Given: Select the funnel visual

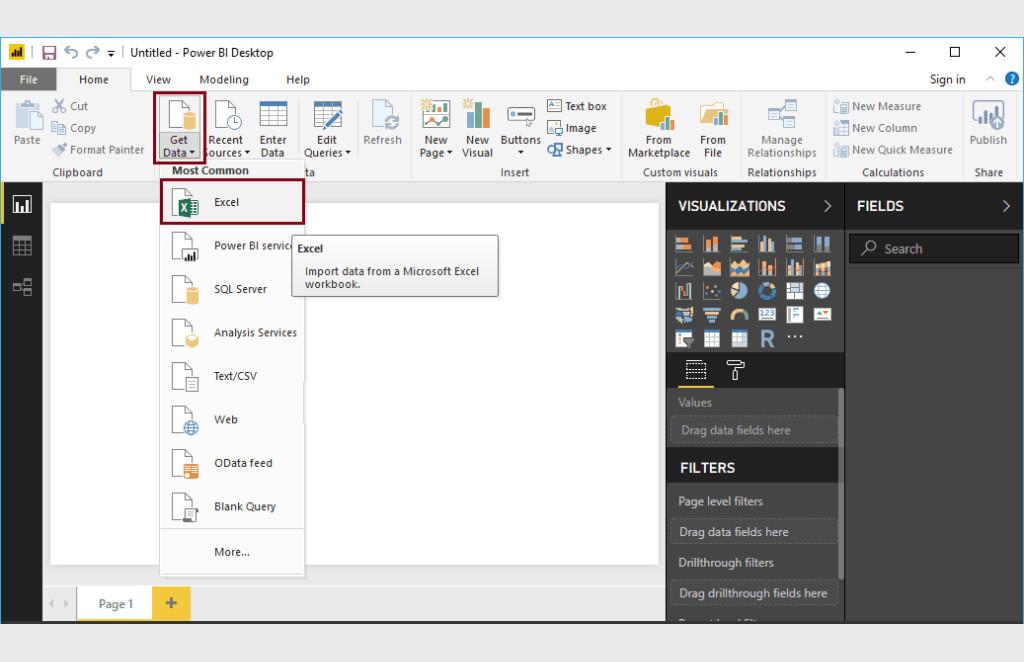Looking at the screenshot, I should 711,315.
